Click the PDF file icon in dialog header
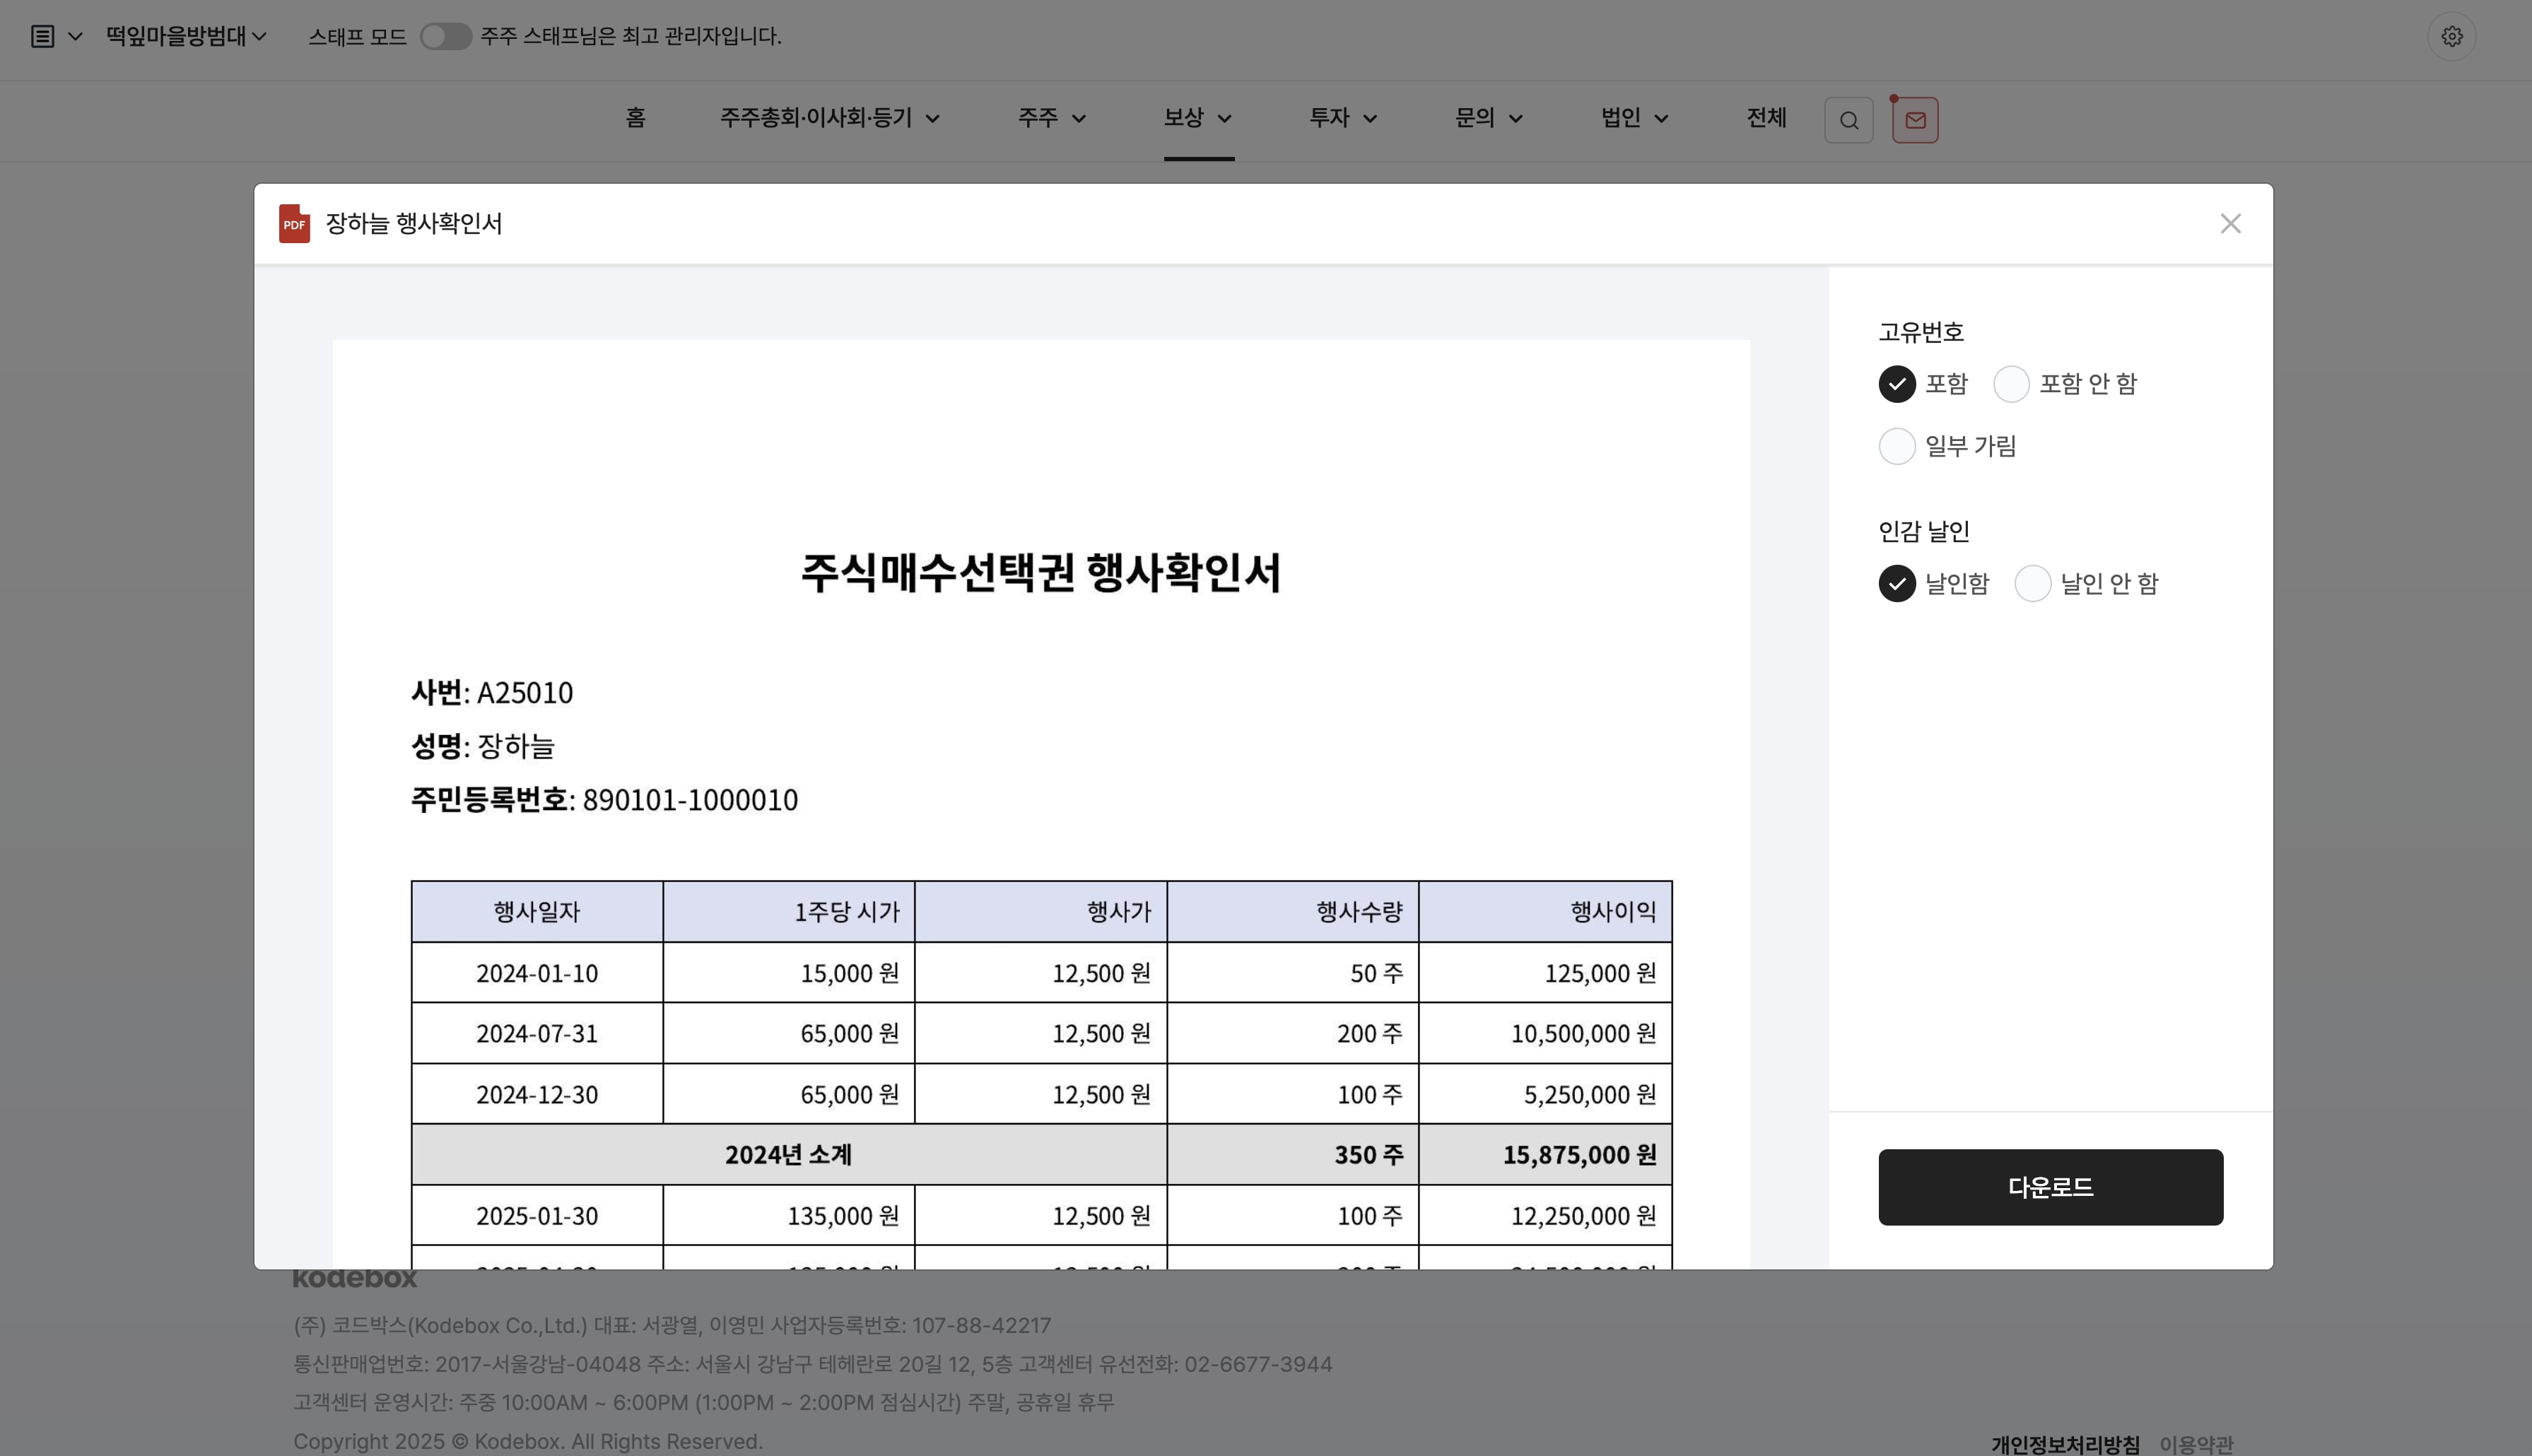 pos(294,224)
